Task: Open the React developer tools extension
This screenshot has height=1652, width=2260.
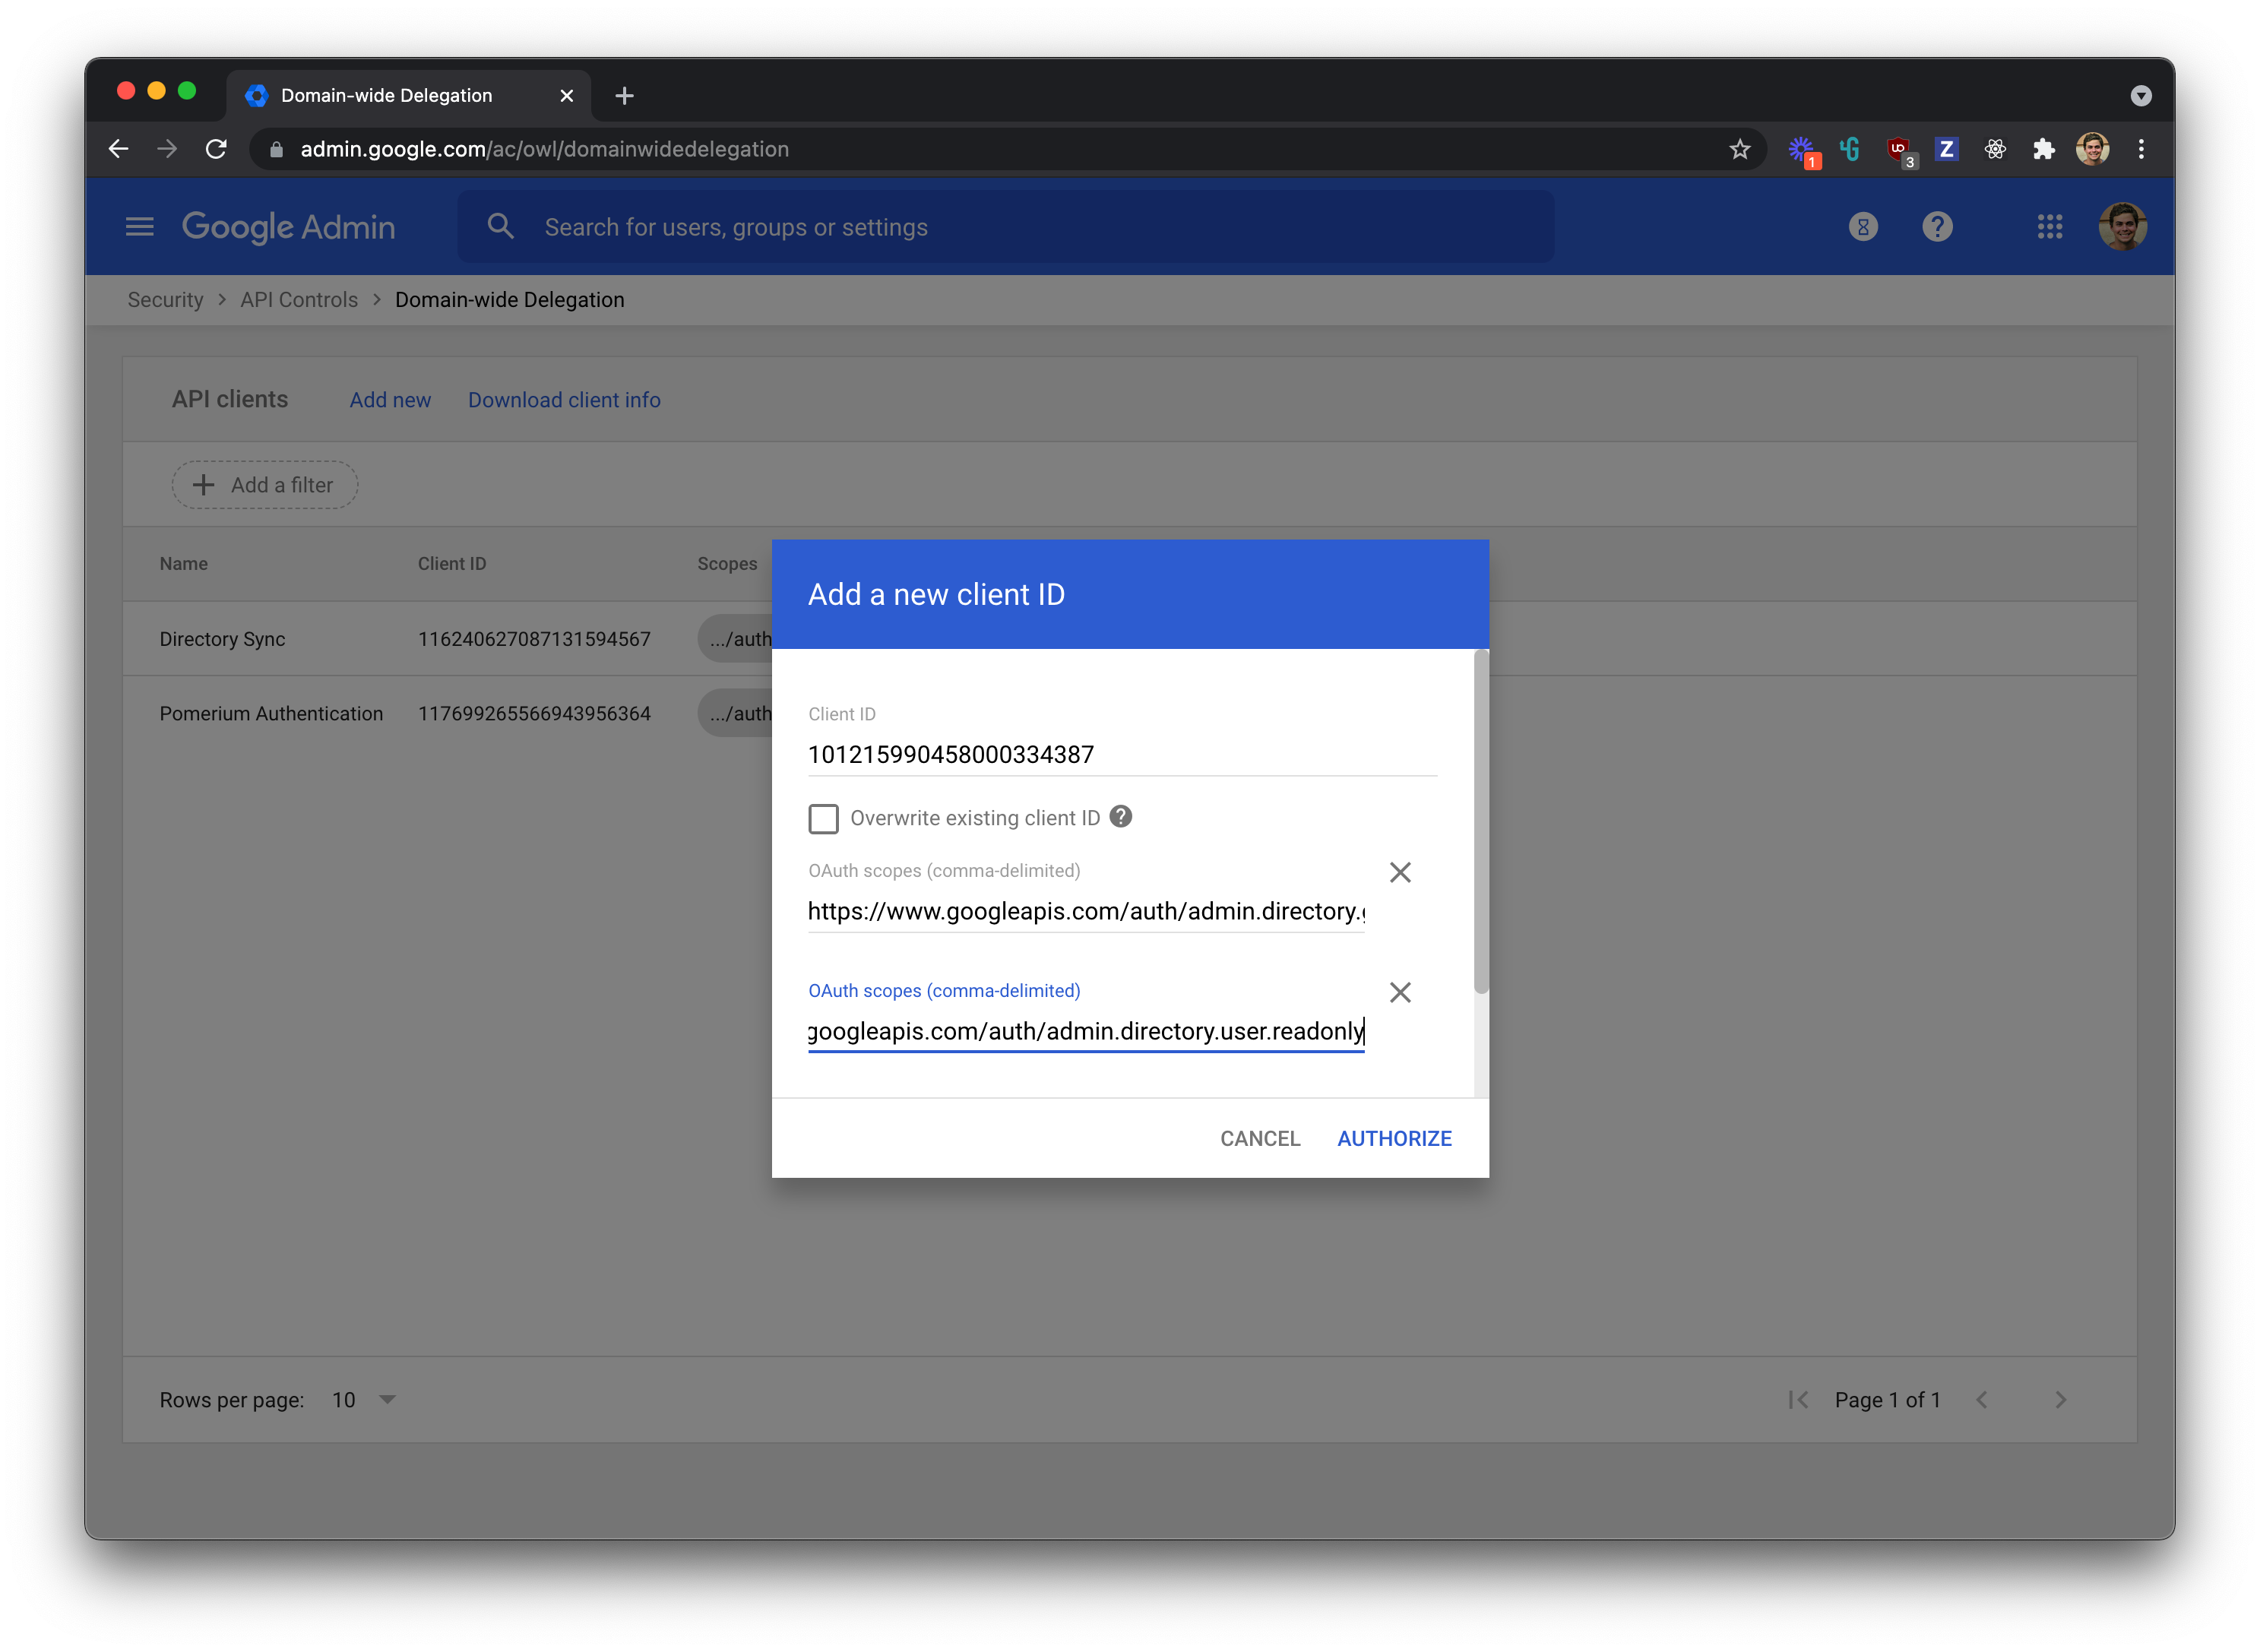Action: (1995, 149)
